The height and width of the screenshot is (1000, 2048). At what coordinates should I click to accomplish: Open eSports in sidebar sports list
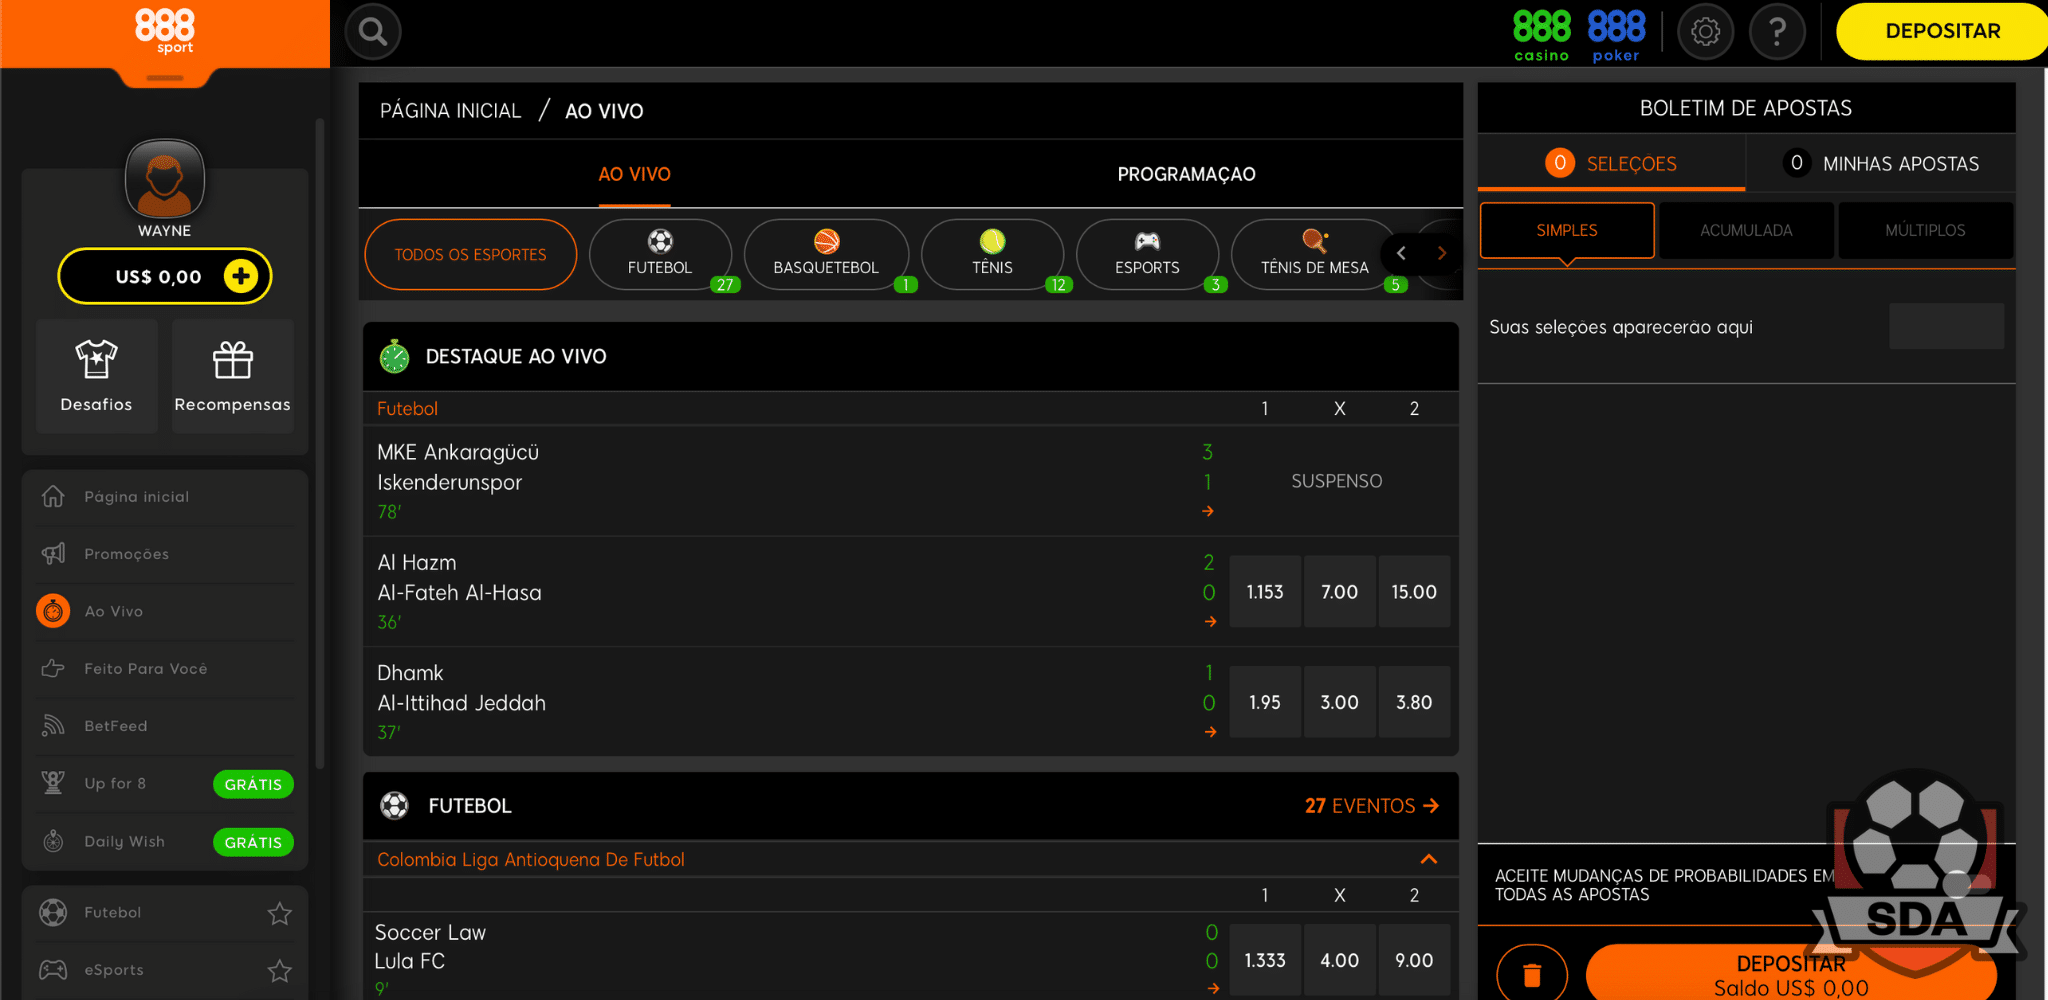[x=114, y=970]
